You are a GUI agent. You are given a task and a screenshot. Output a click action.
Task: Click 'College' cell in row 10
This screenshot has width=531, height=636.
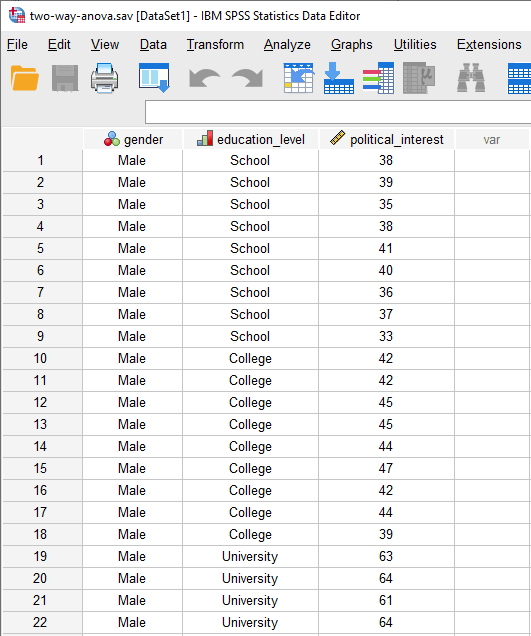(250, 359)
